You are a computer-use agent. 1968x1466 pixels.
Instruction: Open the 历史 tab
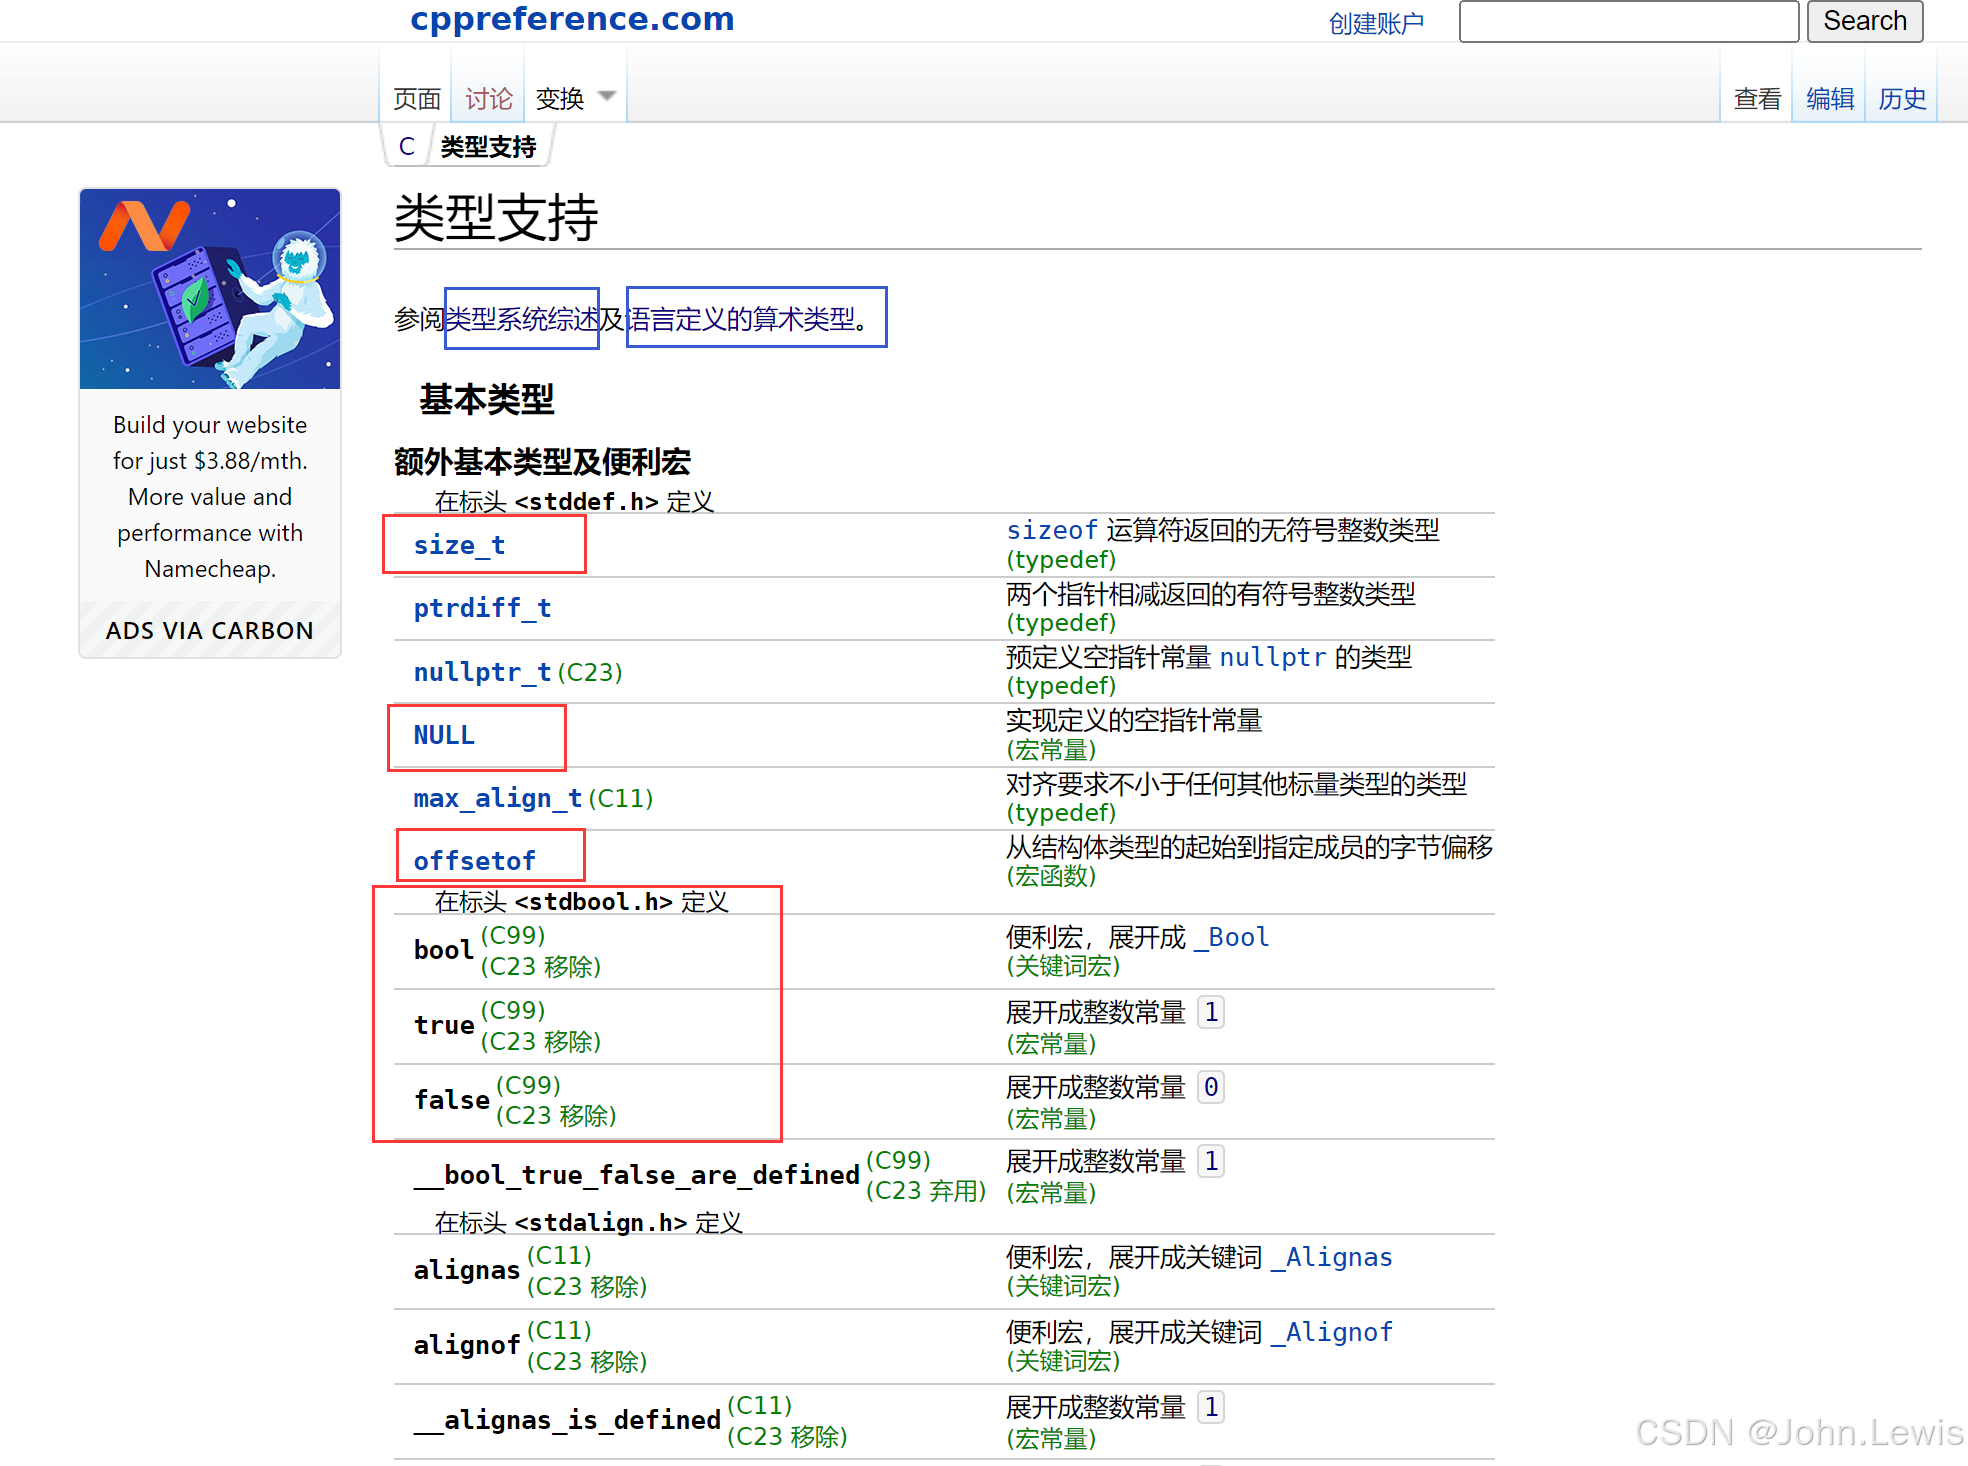click(x=1901, y=99)
